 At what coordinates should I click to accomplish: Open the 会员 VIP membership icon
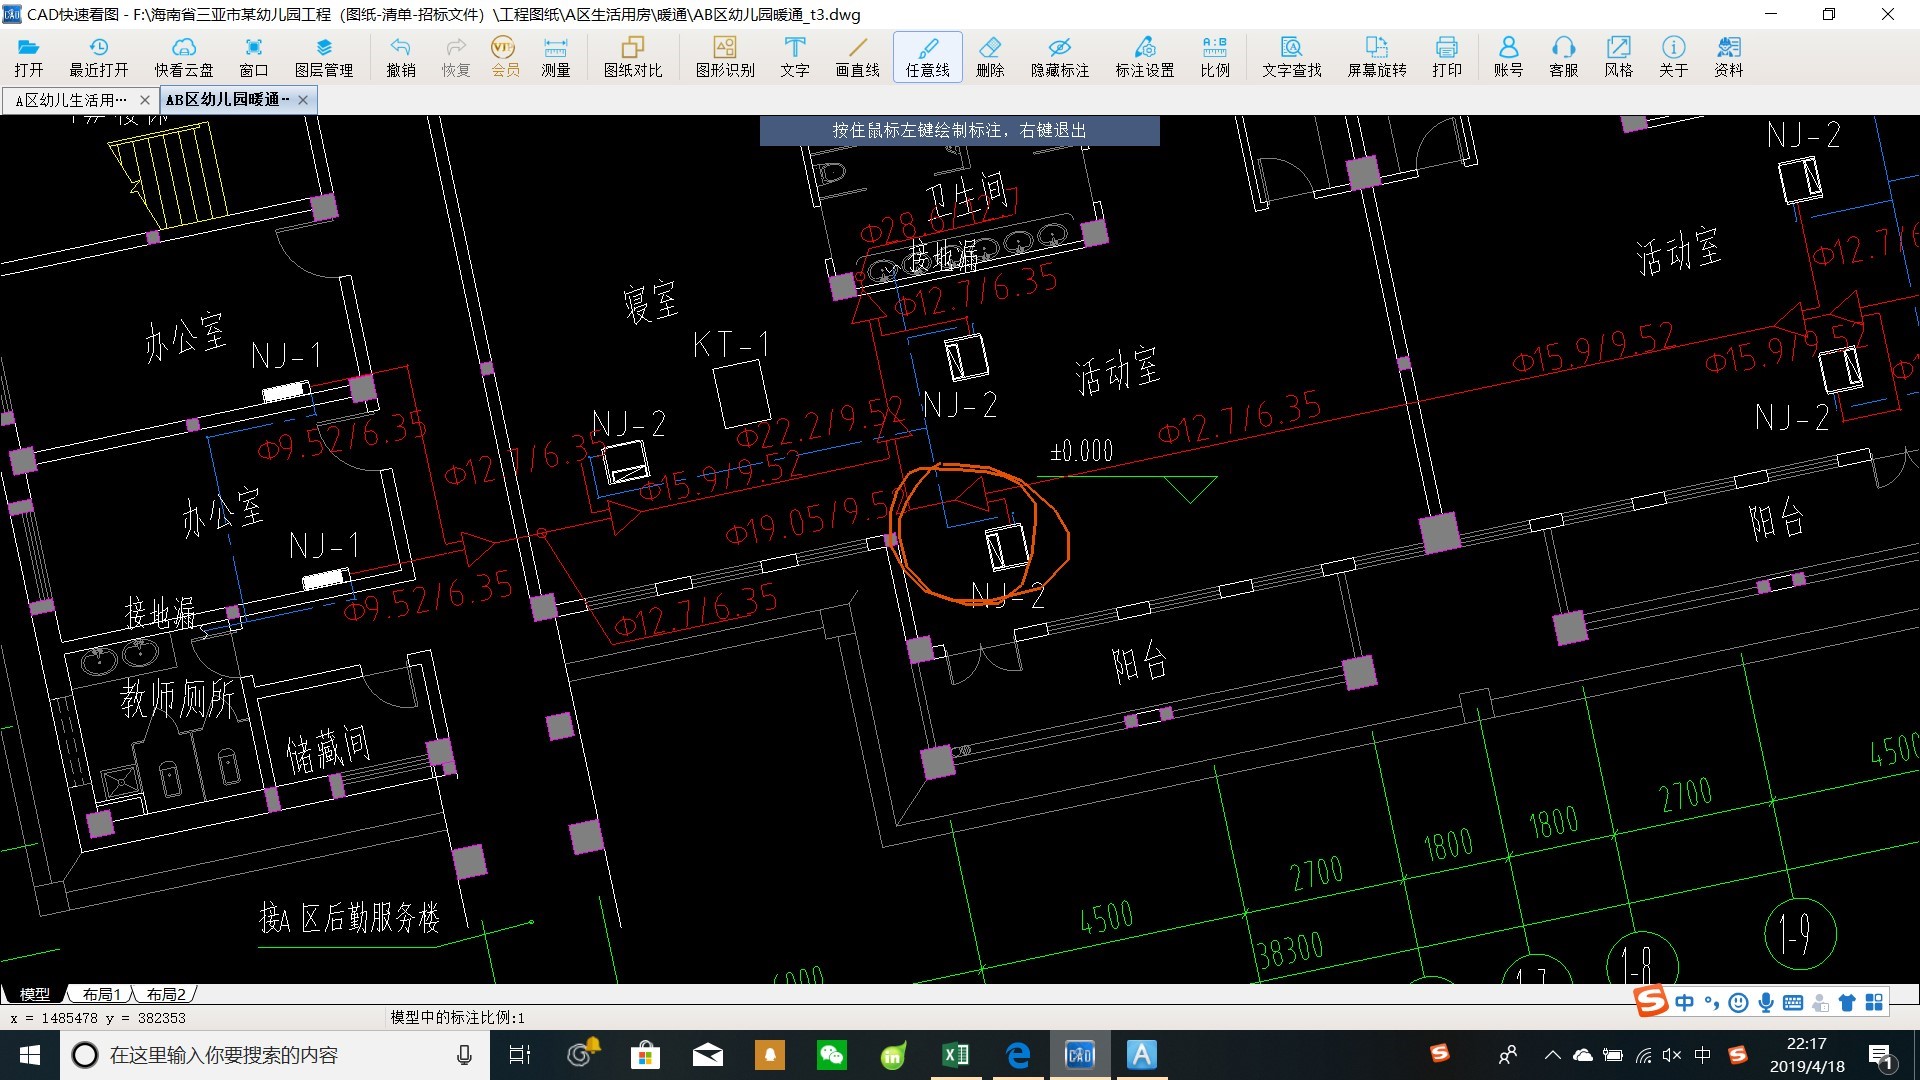click(x=505, y=57)
